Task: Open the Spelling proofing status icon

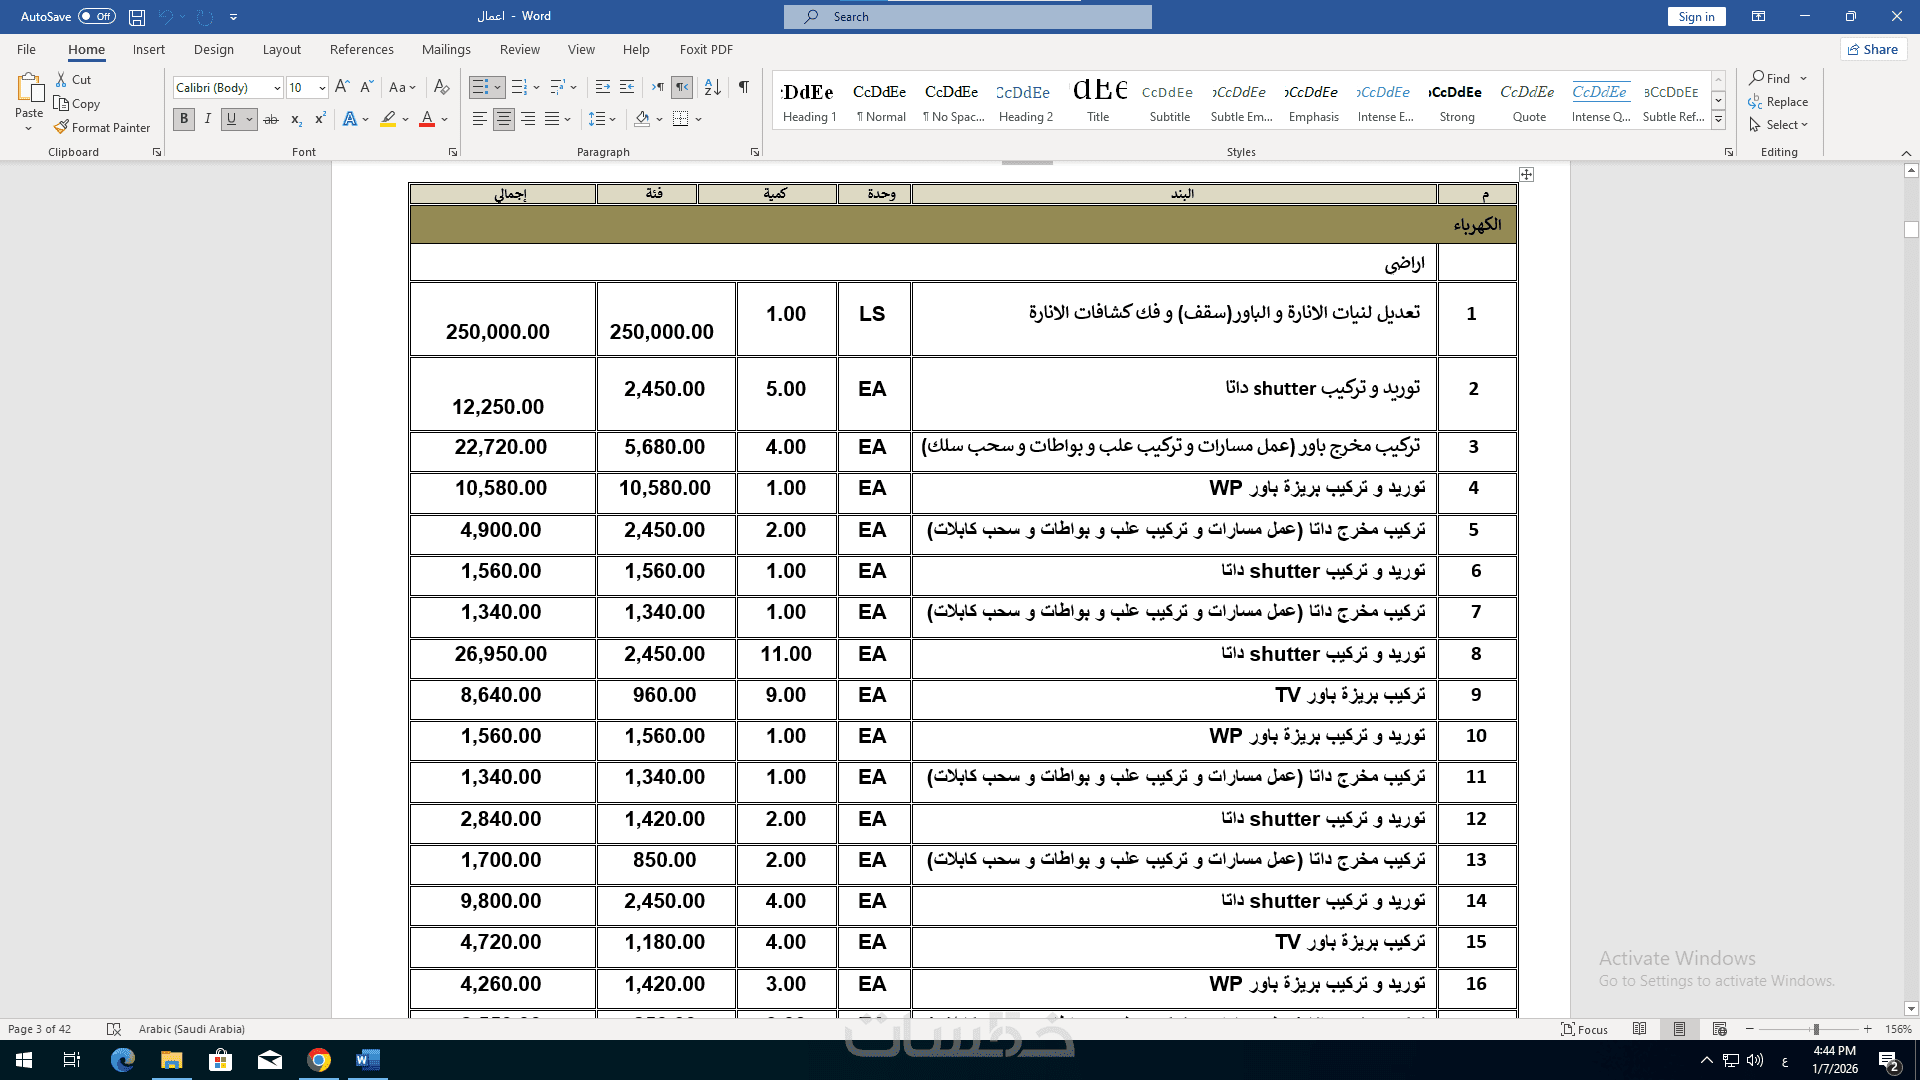Action: pos(114,1029)
